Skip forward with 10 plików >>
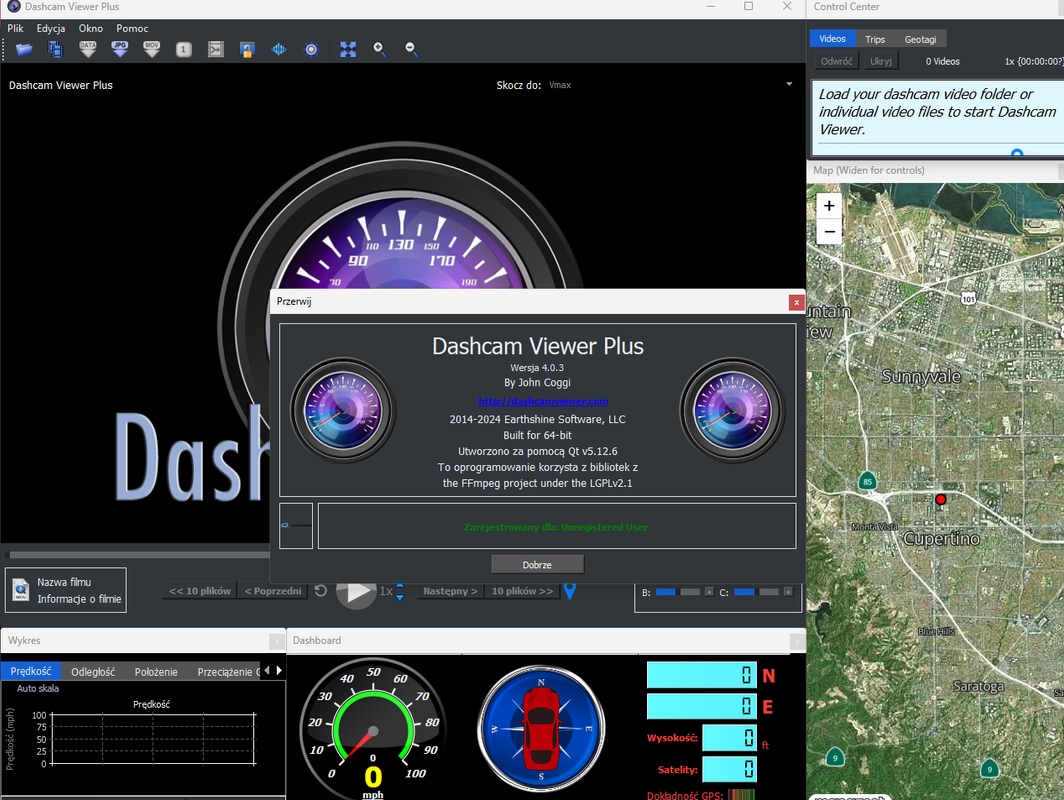The height and width of the screenshot is (800, 1064). click(x=522, y=591)
